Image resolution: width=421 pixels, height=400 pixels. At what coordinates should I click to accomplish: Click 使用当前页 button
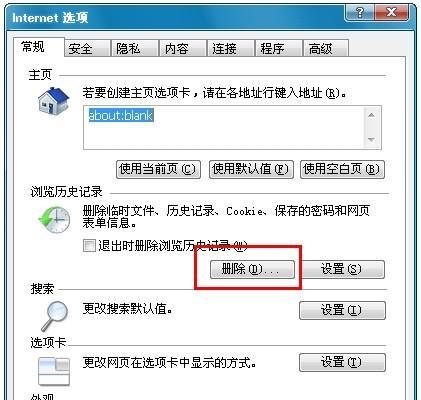click(158, 169)
